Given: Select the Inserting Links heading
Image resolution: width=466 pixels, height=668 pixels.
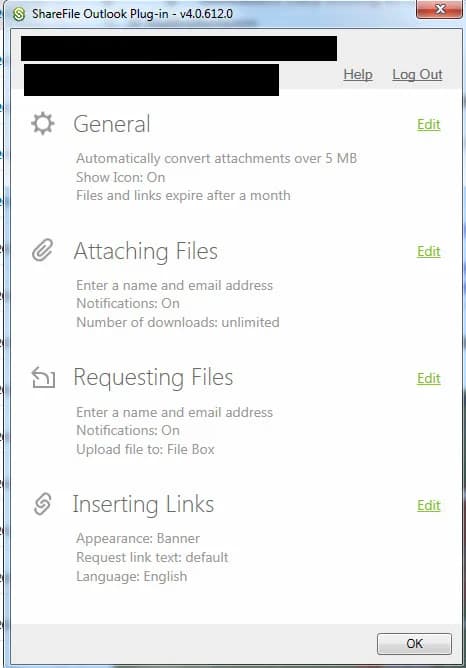Looking at the screenshot, I should [x=143, y=504].
